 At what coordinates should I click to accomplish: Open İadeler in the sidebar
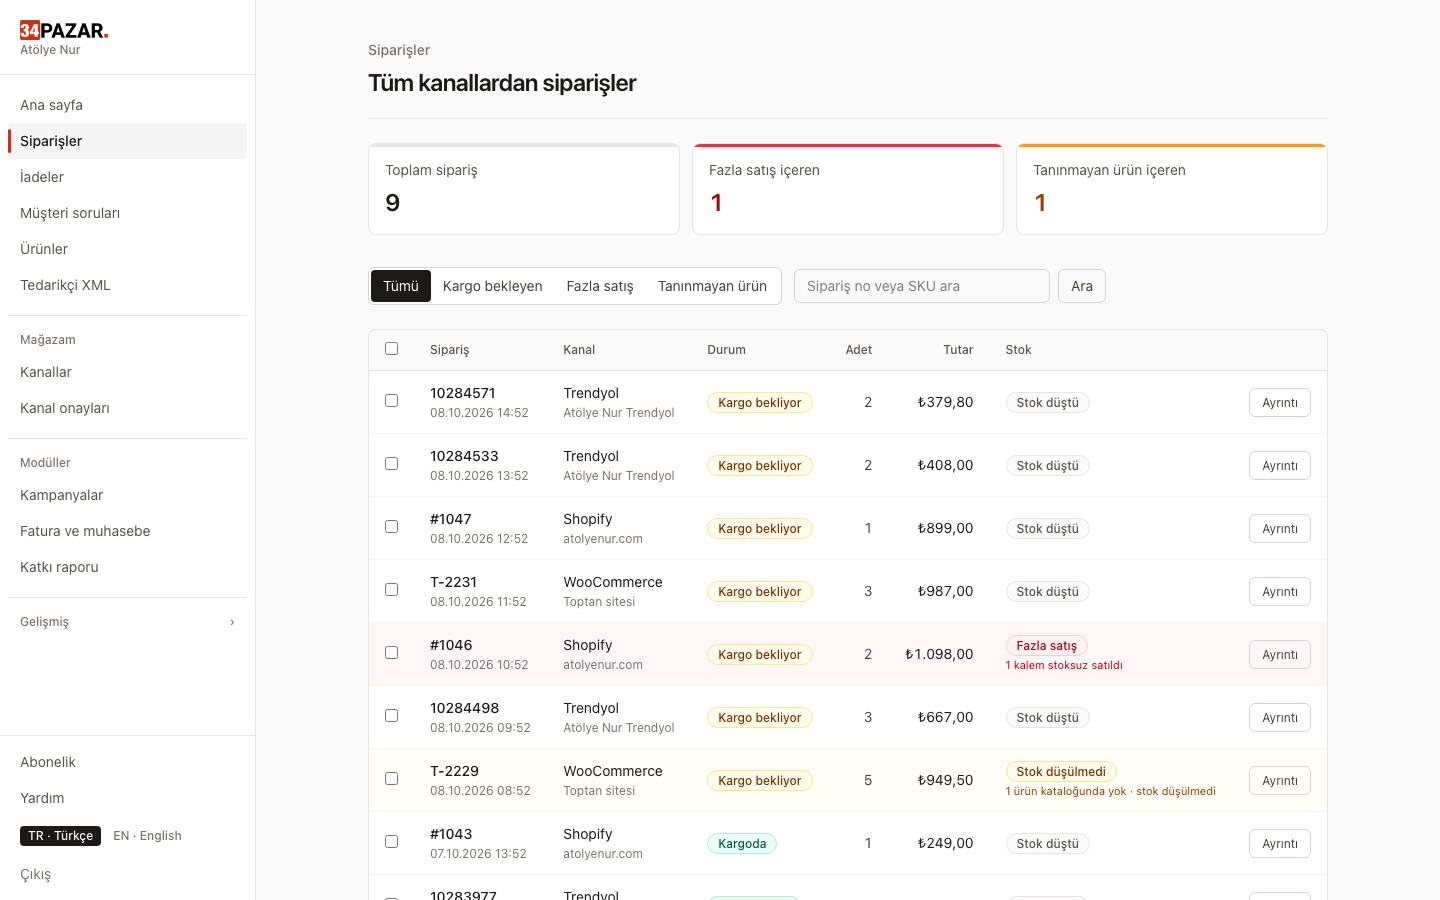[x=127, y=177]
